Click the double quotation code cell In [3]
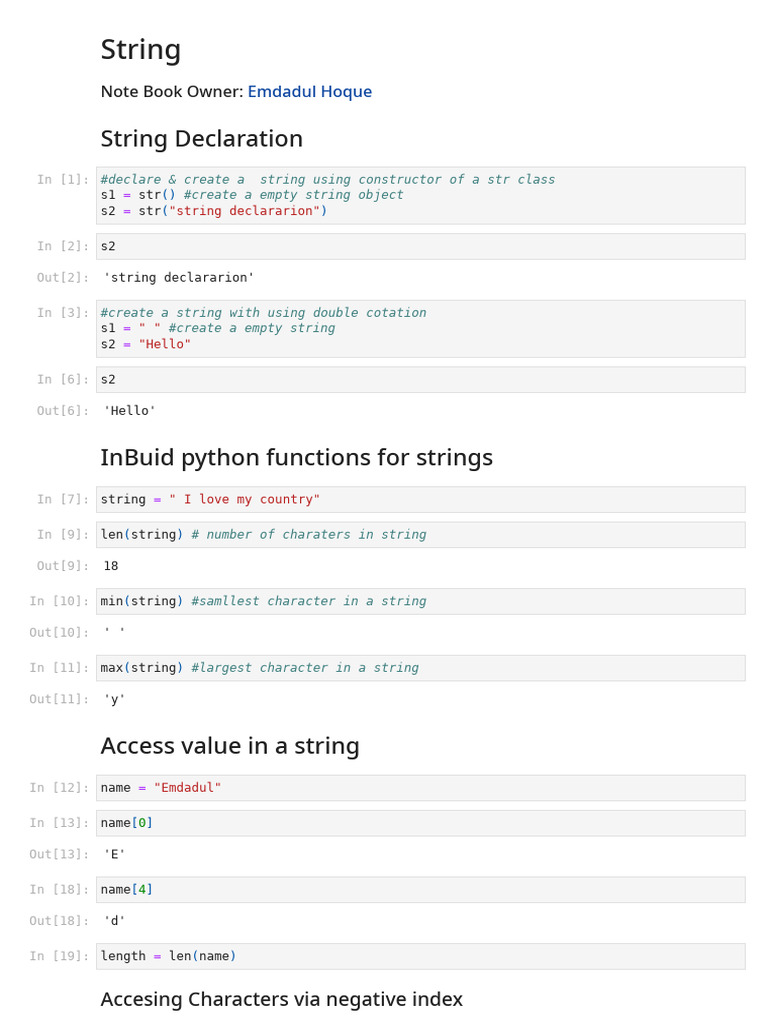Viewport: 768px width, 1024px height. coord(420,328)
